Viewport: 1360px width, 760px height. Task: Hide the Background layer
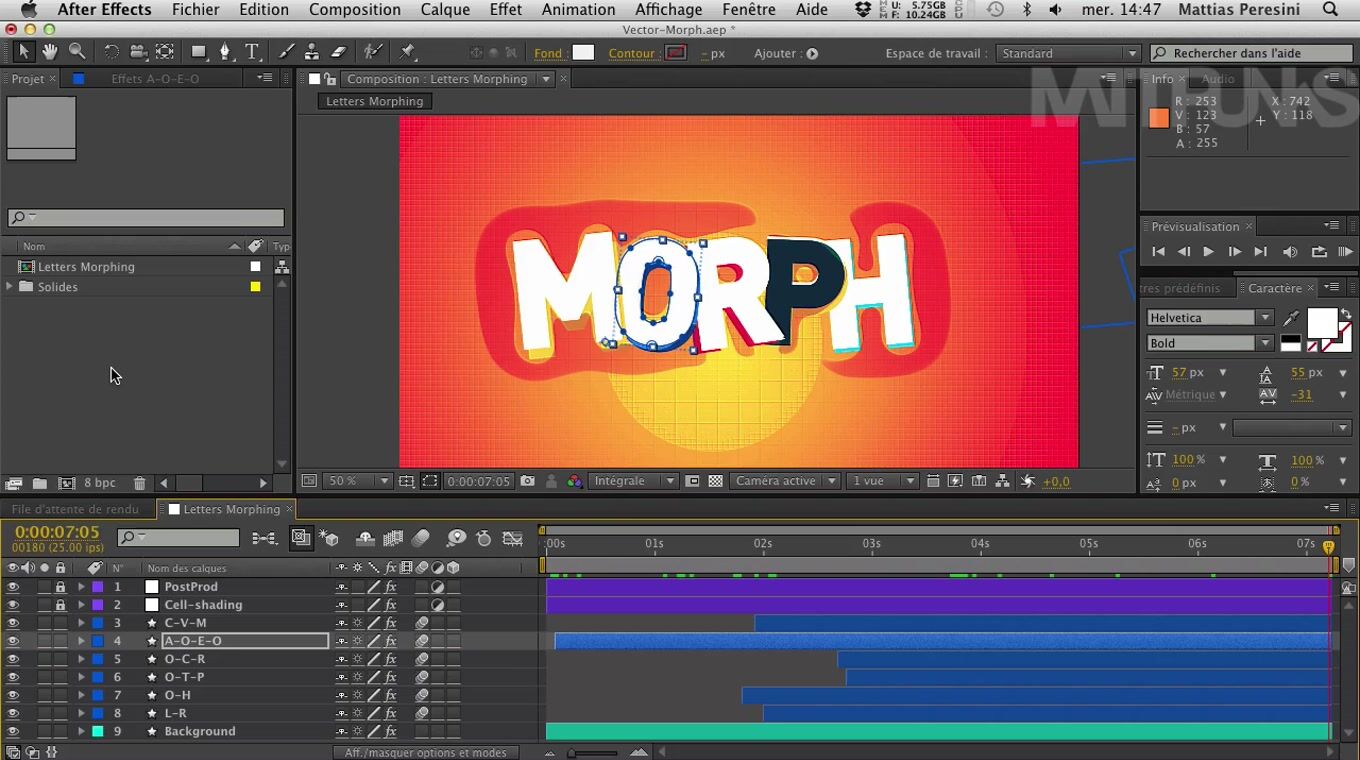point(13,731)
